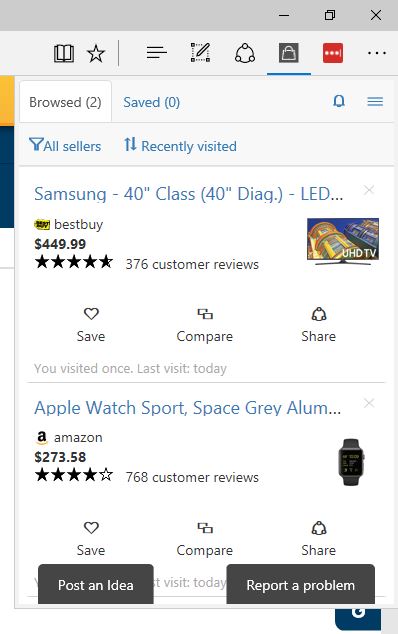Image resolution: width=398 pixels, height=634 pixels.
Task: Click Report a problem button
Action: 301,584
